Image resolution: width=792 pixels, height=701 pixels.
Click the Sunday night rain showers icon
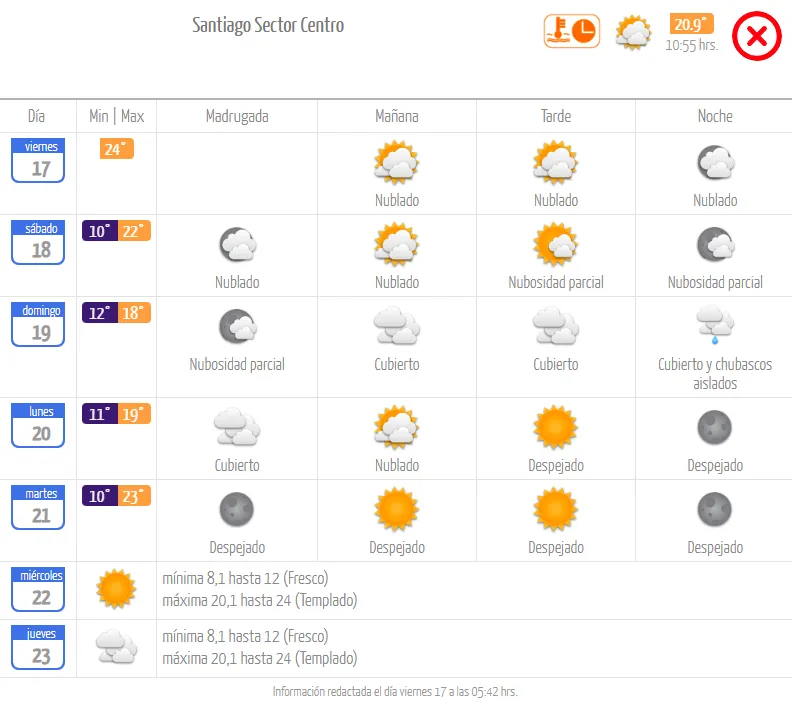click(715, 325)
